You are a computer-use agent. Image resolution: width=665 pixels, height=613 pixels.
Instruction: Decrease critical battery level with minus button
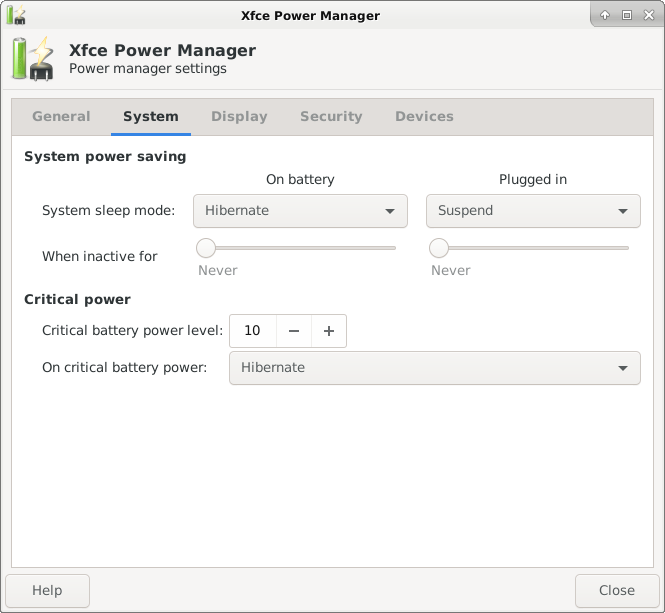click(x=294, y=331)
